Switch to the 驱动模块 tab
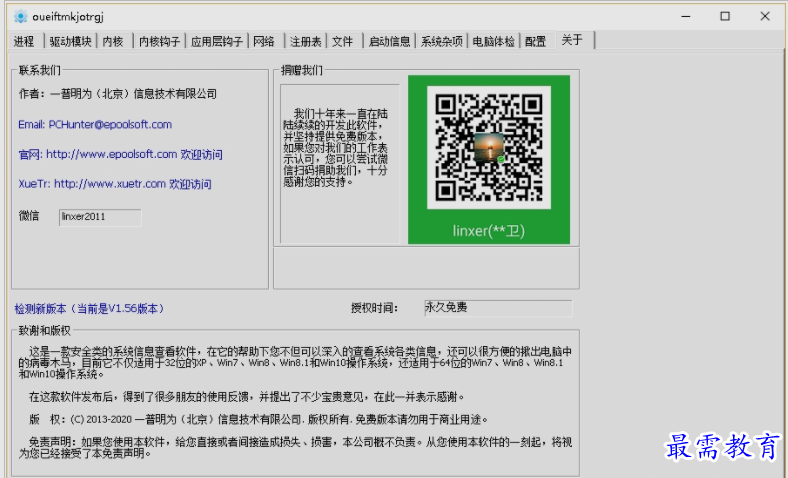Screen dimensions: 788x478 70,41
